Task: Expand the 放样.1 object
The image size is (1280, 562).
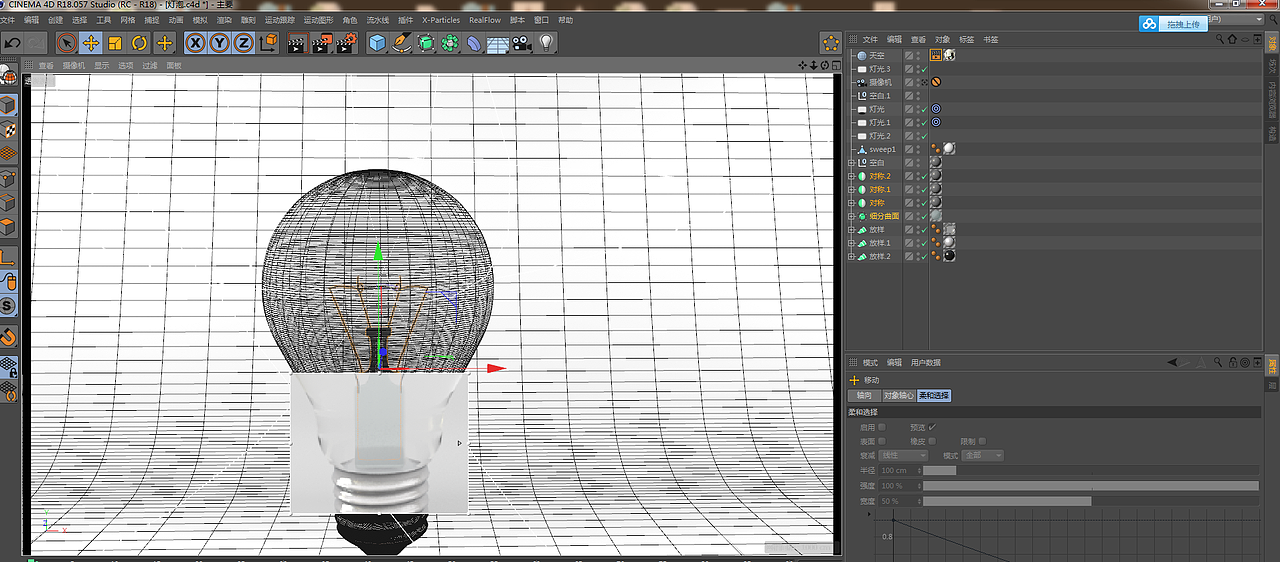Action: tap(852, 243)
